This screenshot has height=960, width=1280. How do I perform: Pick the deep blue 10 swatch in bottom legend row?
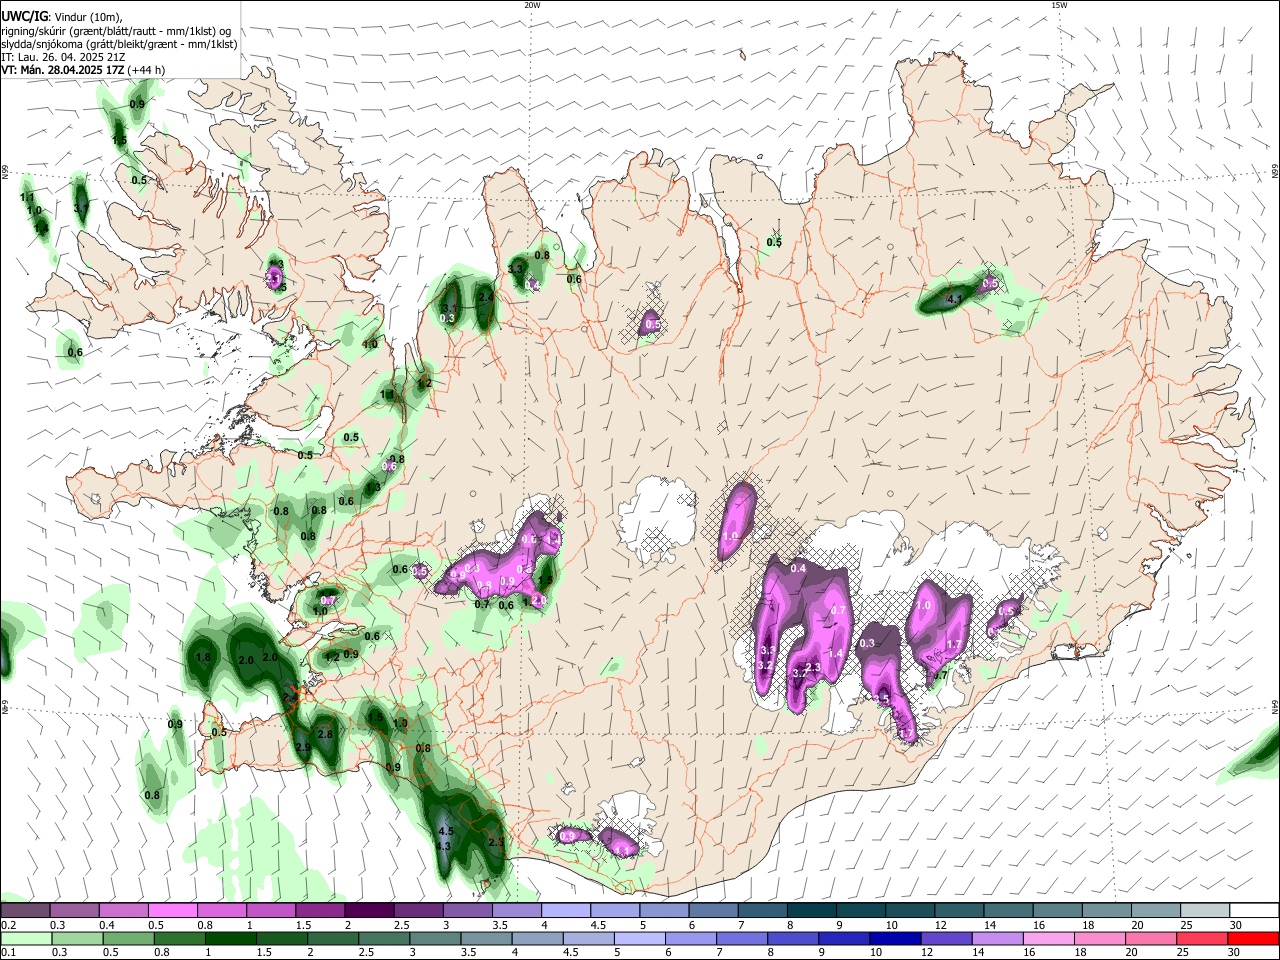tap(894, 938)
